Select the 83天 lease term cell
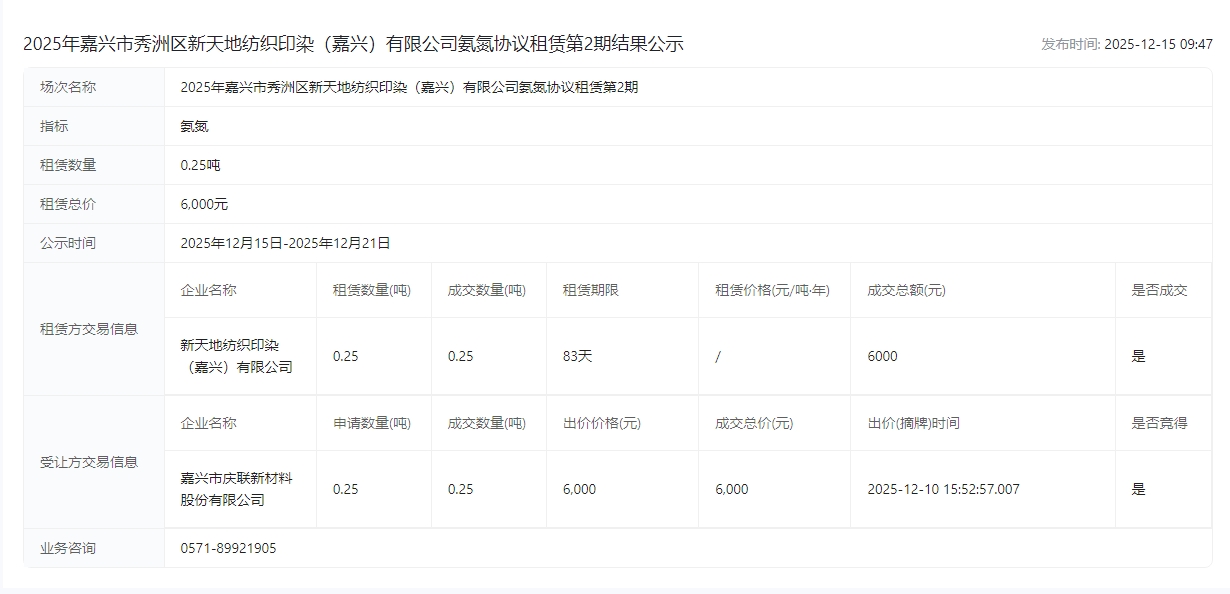The image size is (1230, 594). coord(577,356)
